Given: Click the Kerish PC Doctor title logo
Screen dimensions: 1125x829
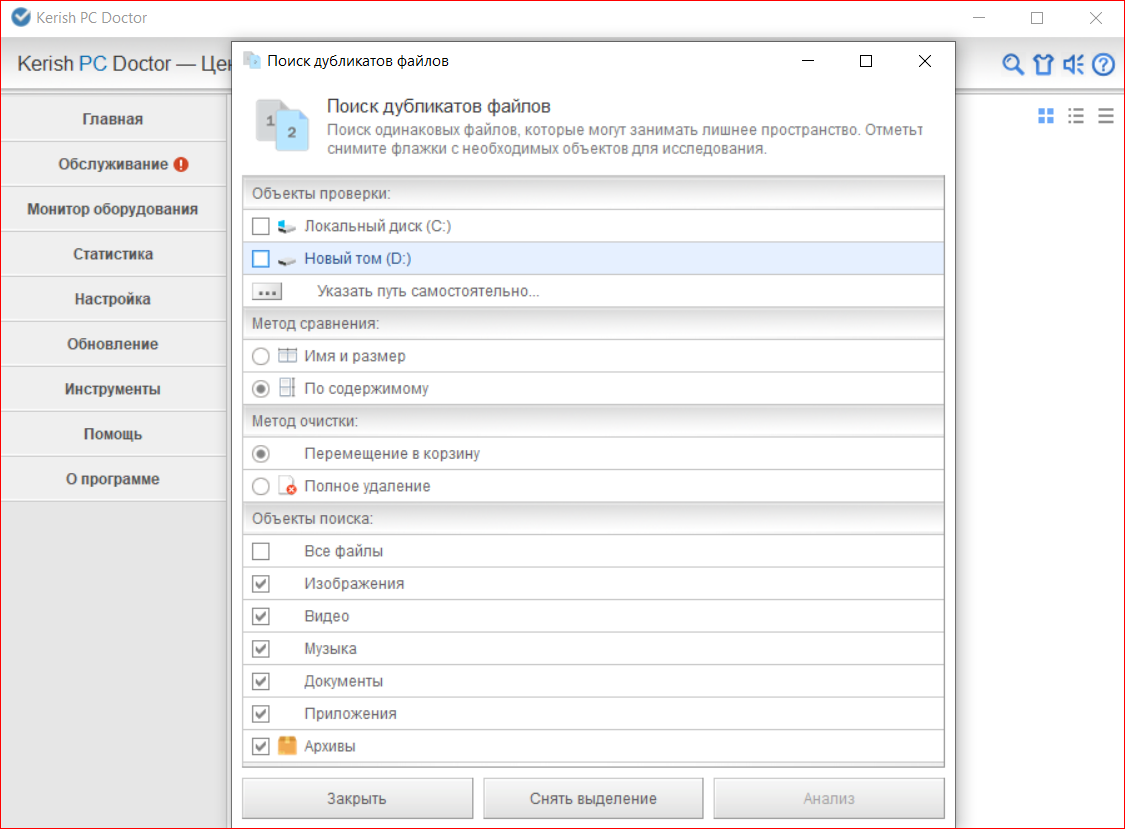Looking at the screenshot, I should pos(22,17).
